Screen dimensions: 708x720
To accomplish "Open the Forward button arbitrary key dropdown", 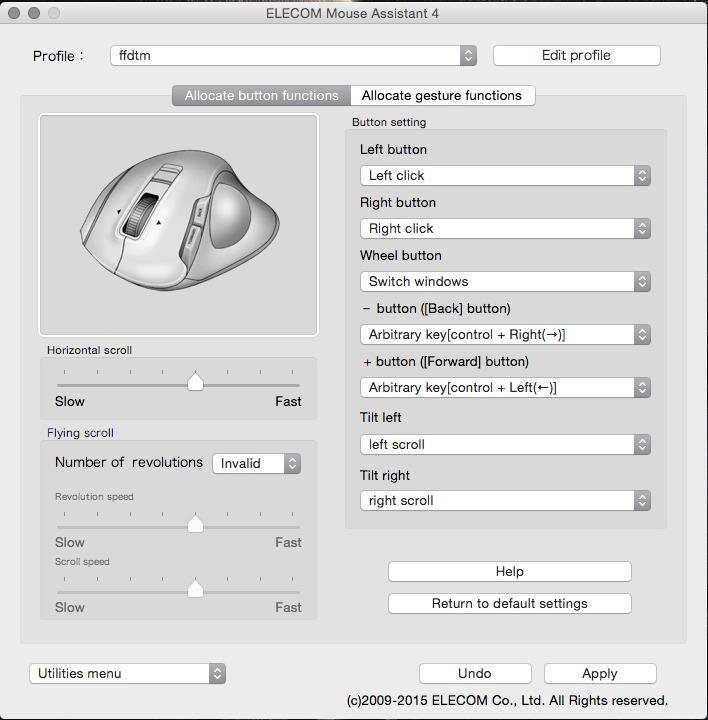I will point(506,388).
